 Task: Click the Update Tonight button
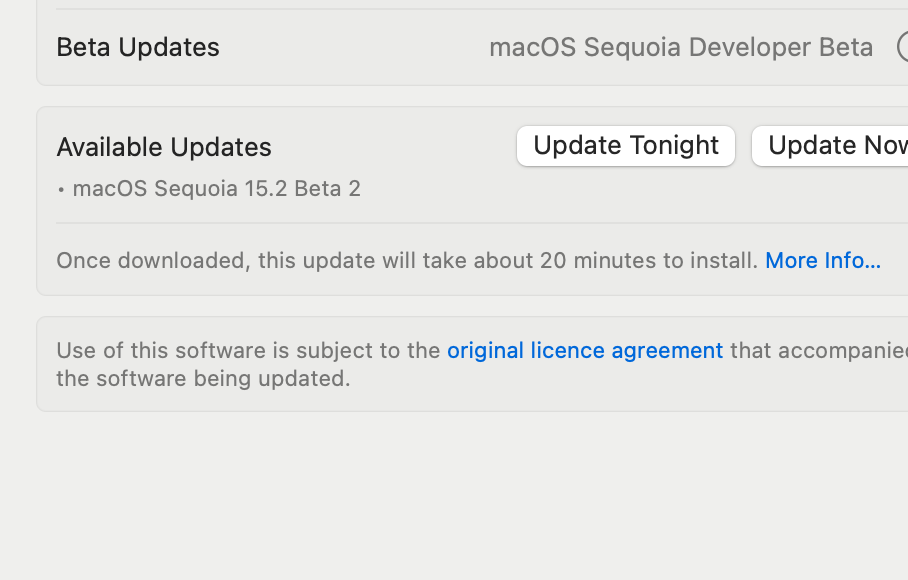[x=626, y=146]
